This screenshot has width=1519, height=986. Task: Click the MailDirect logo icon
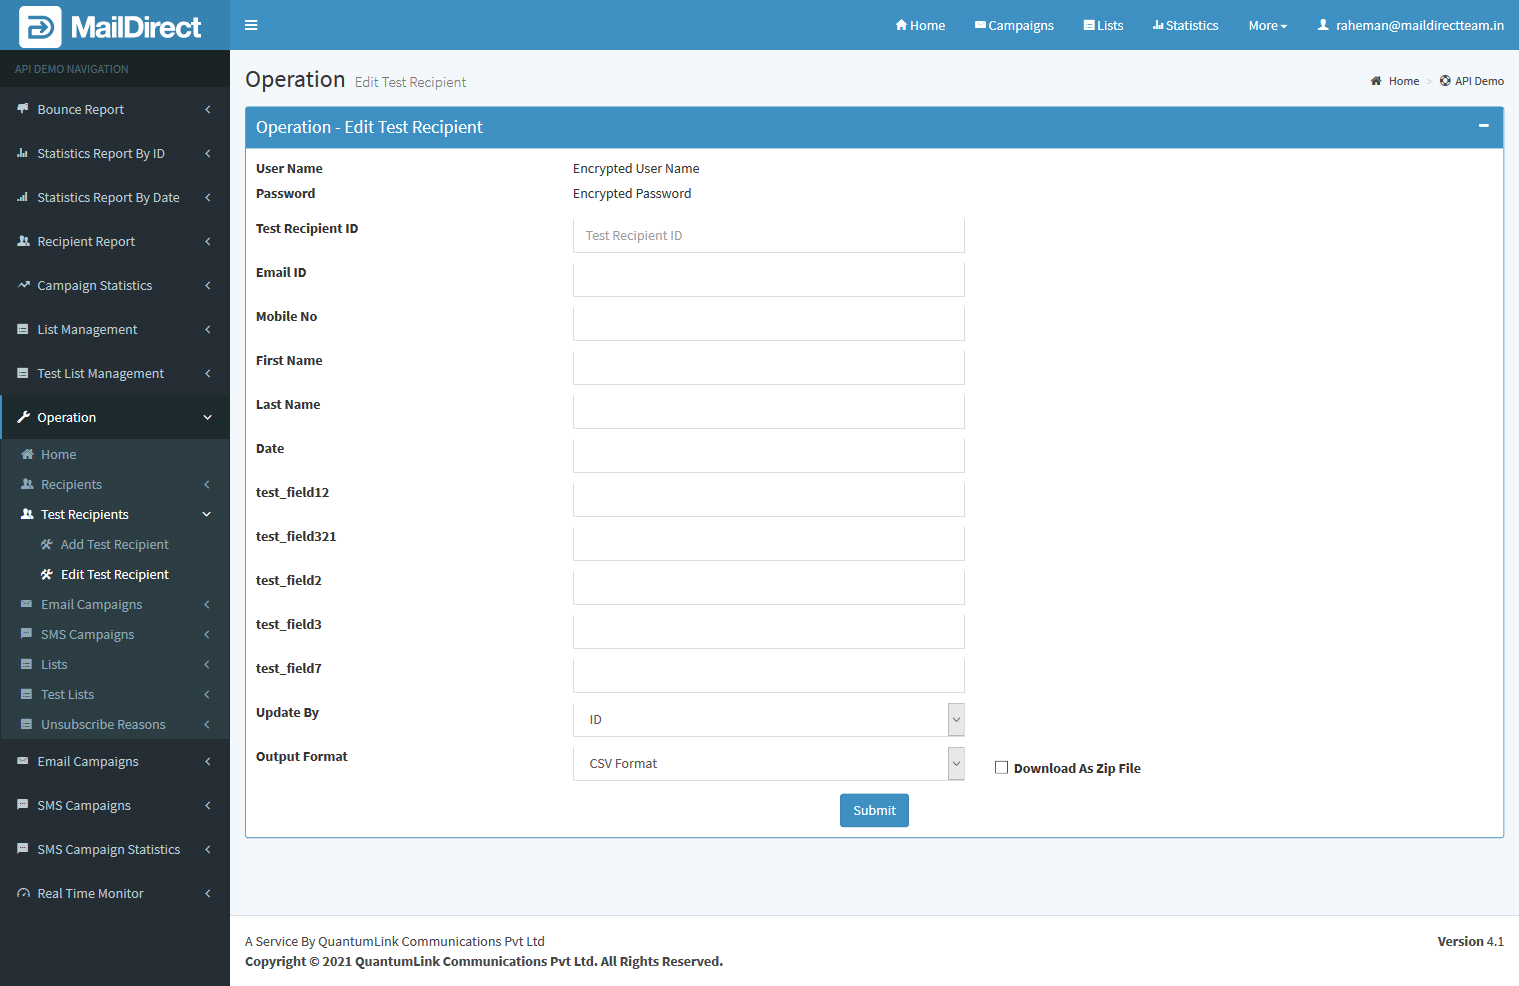click(x=40, y=27)
